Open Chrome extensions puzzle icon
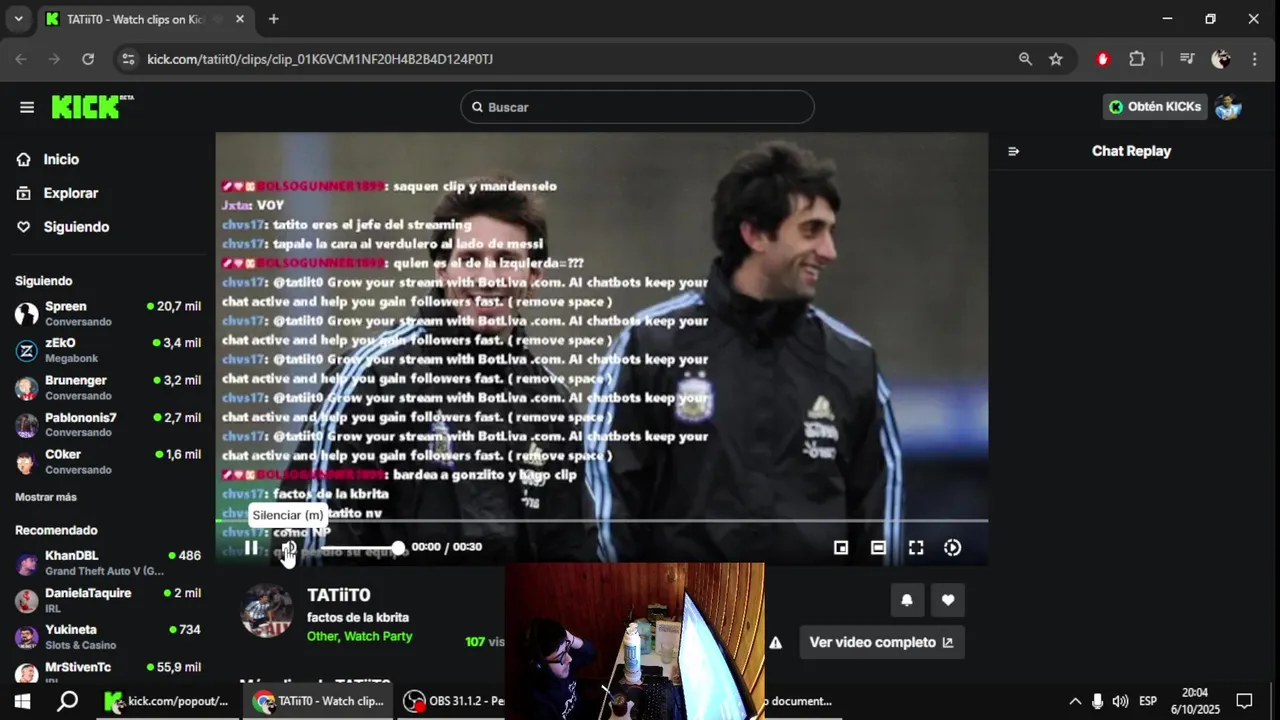Viewport: 1280px width, 720px height. coord(1137,59)
